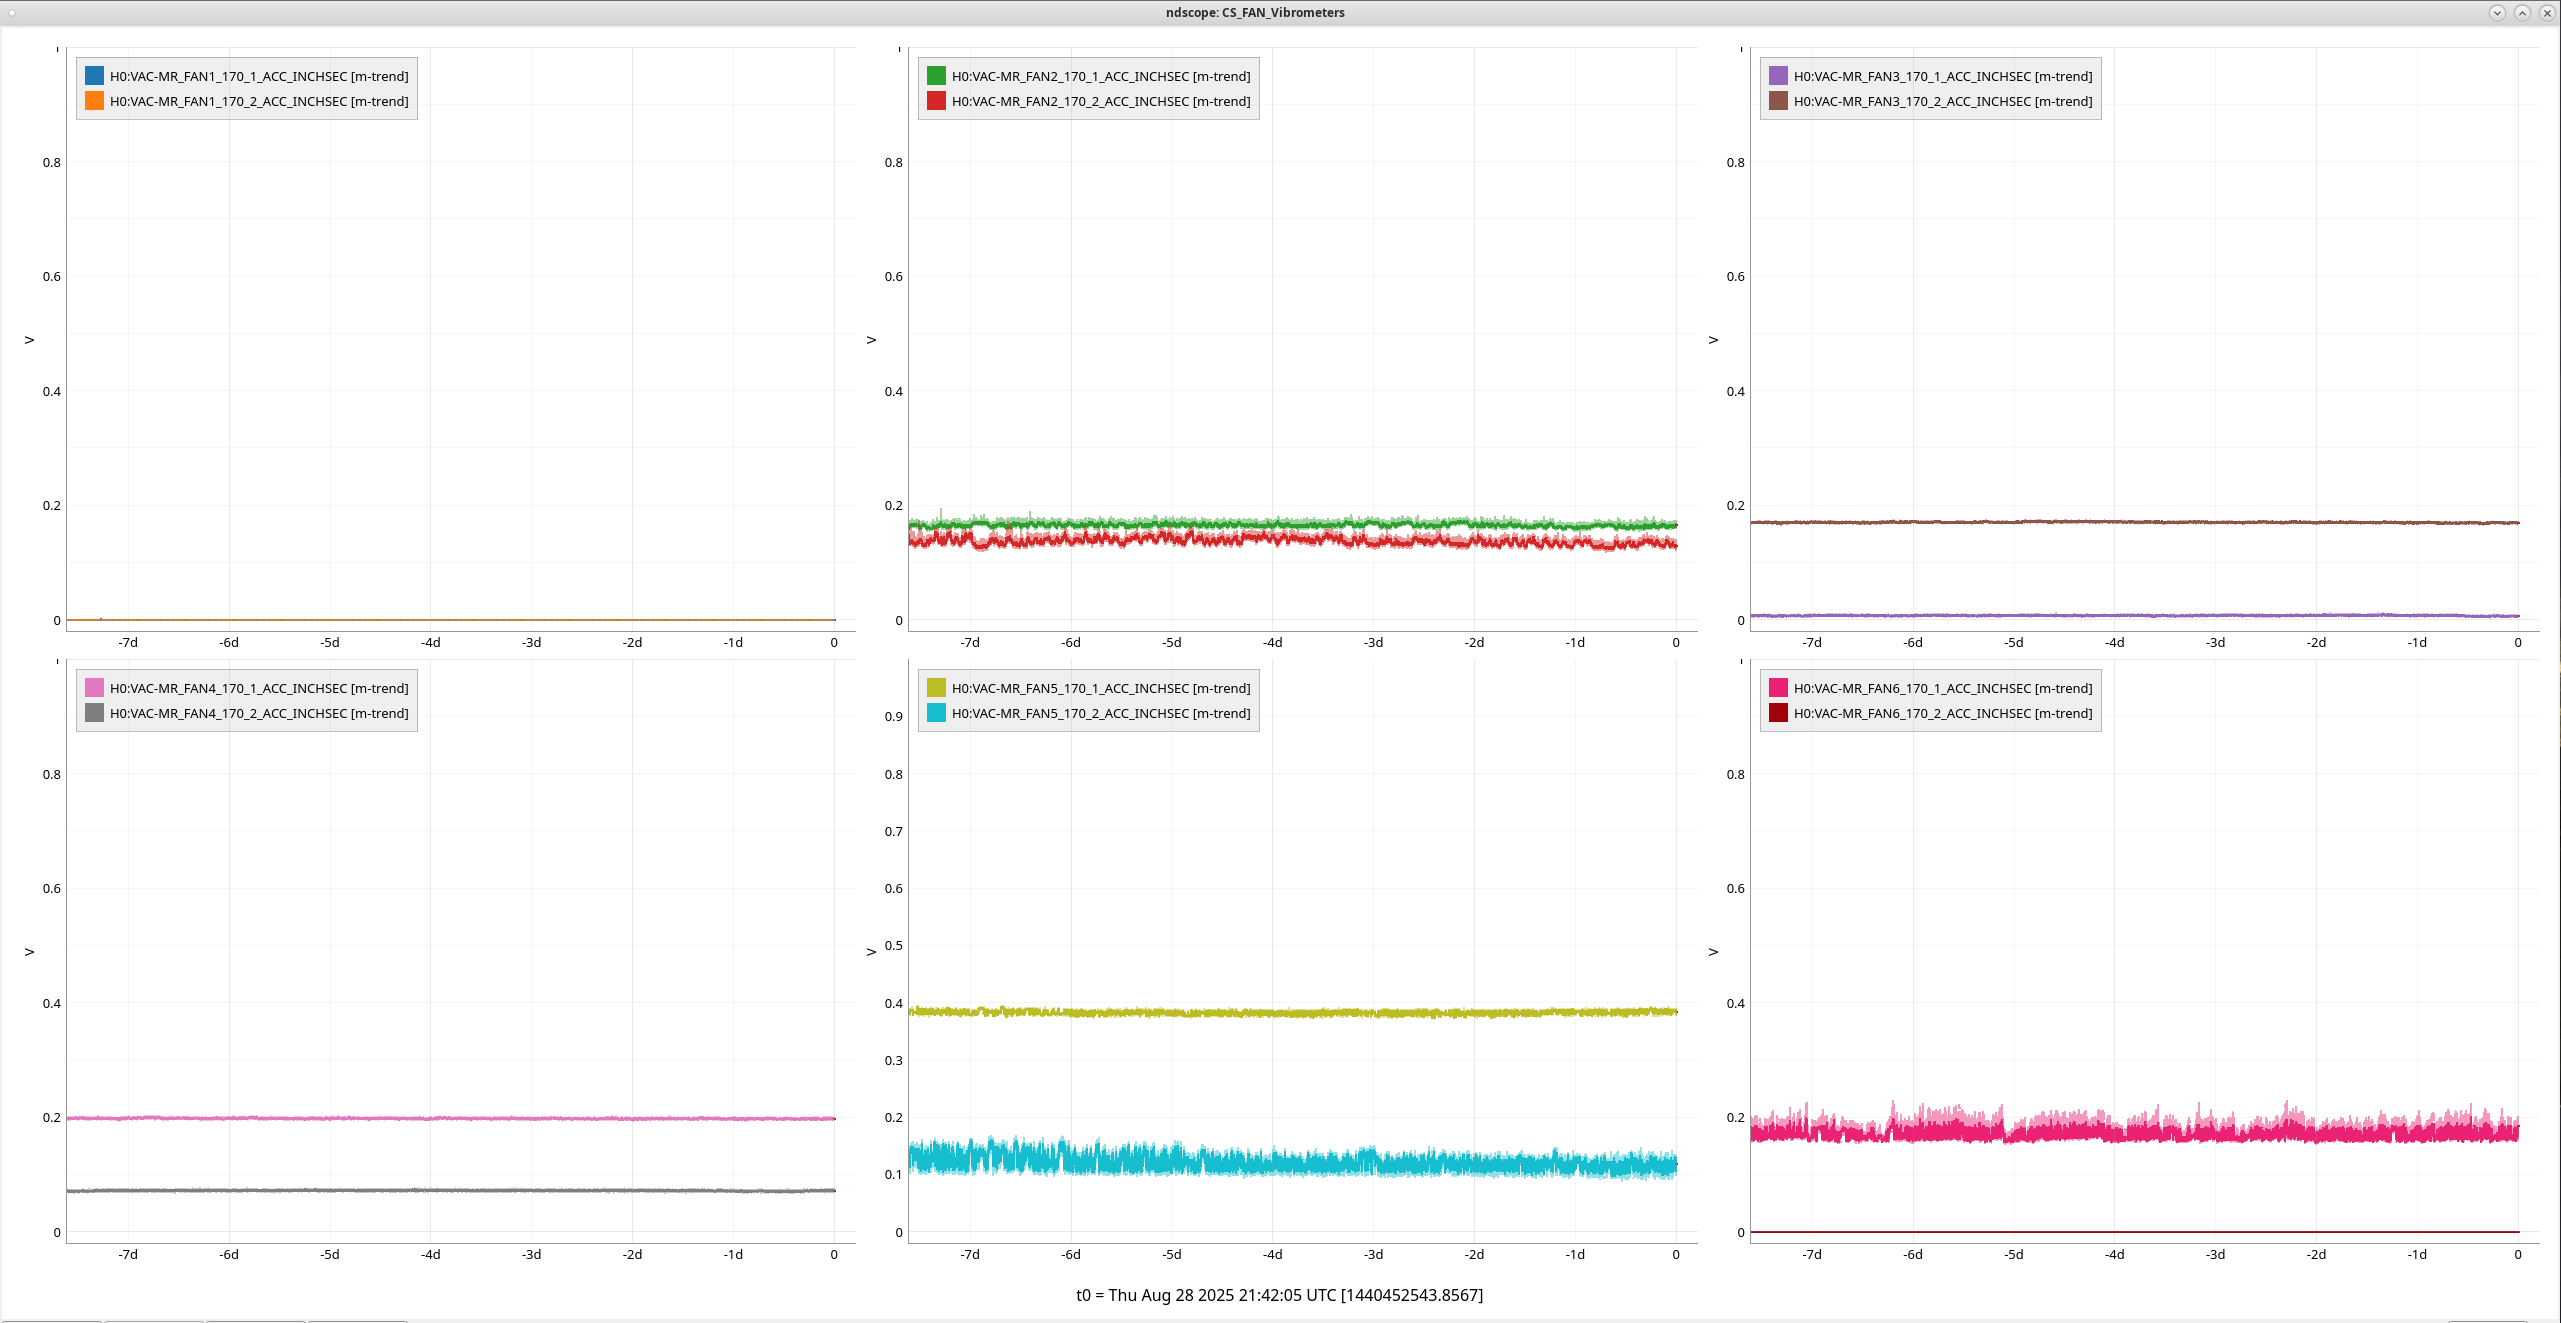Click the magenta FAN6_170_1 legend color swatch

[x=1778, y=688]
